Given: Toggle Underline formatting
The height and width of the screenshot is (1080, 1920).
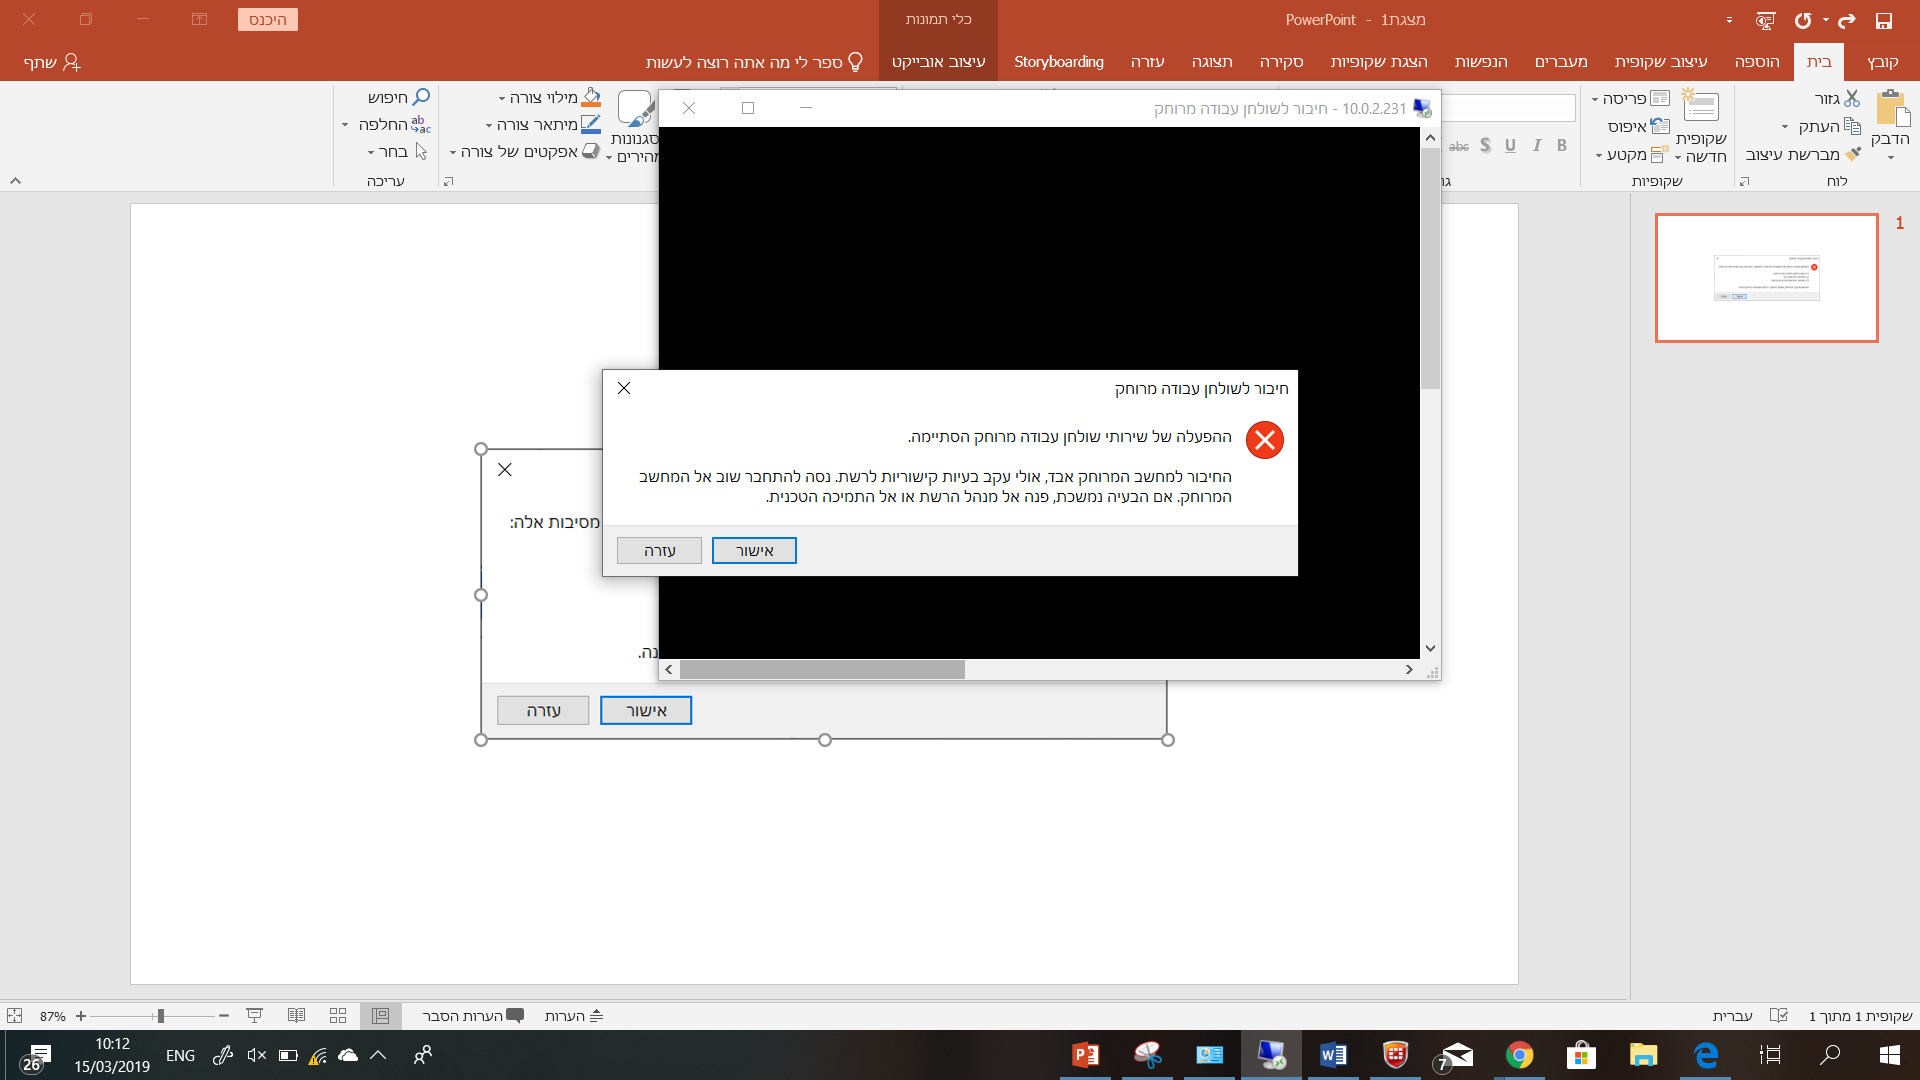Looking at the screenshot, I should (1510, 146).
